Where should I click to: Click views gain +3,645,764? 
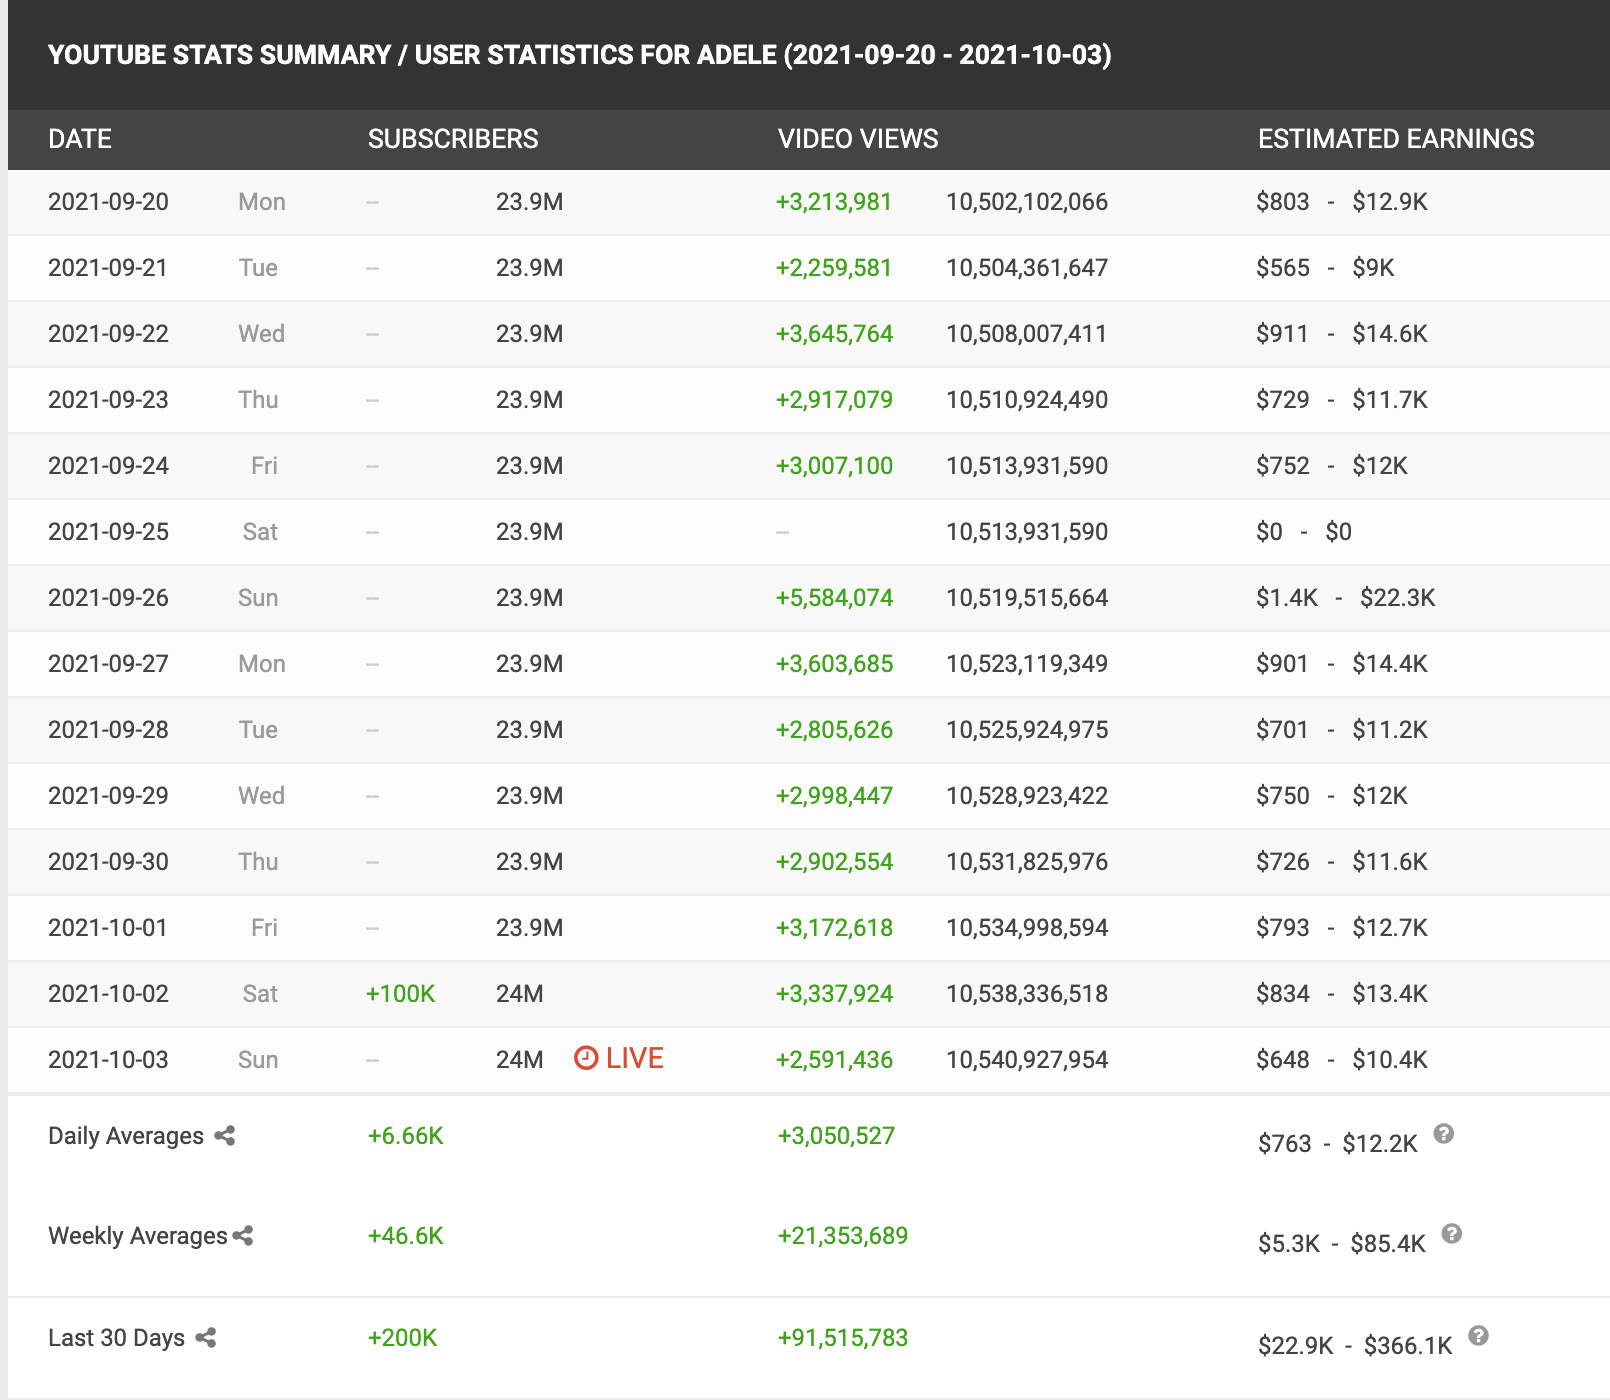[834, 334]
